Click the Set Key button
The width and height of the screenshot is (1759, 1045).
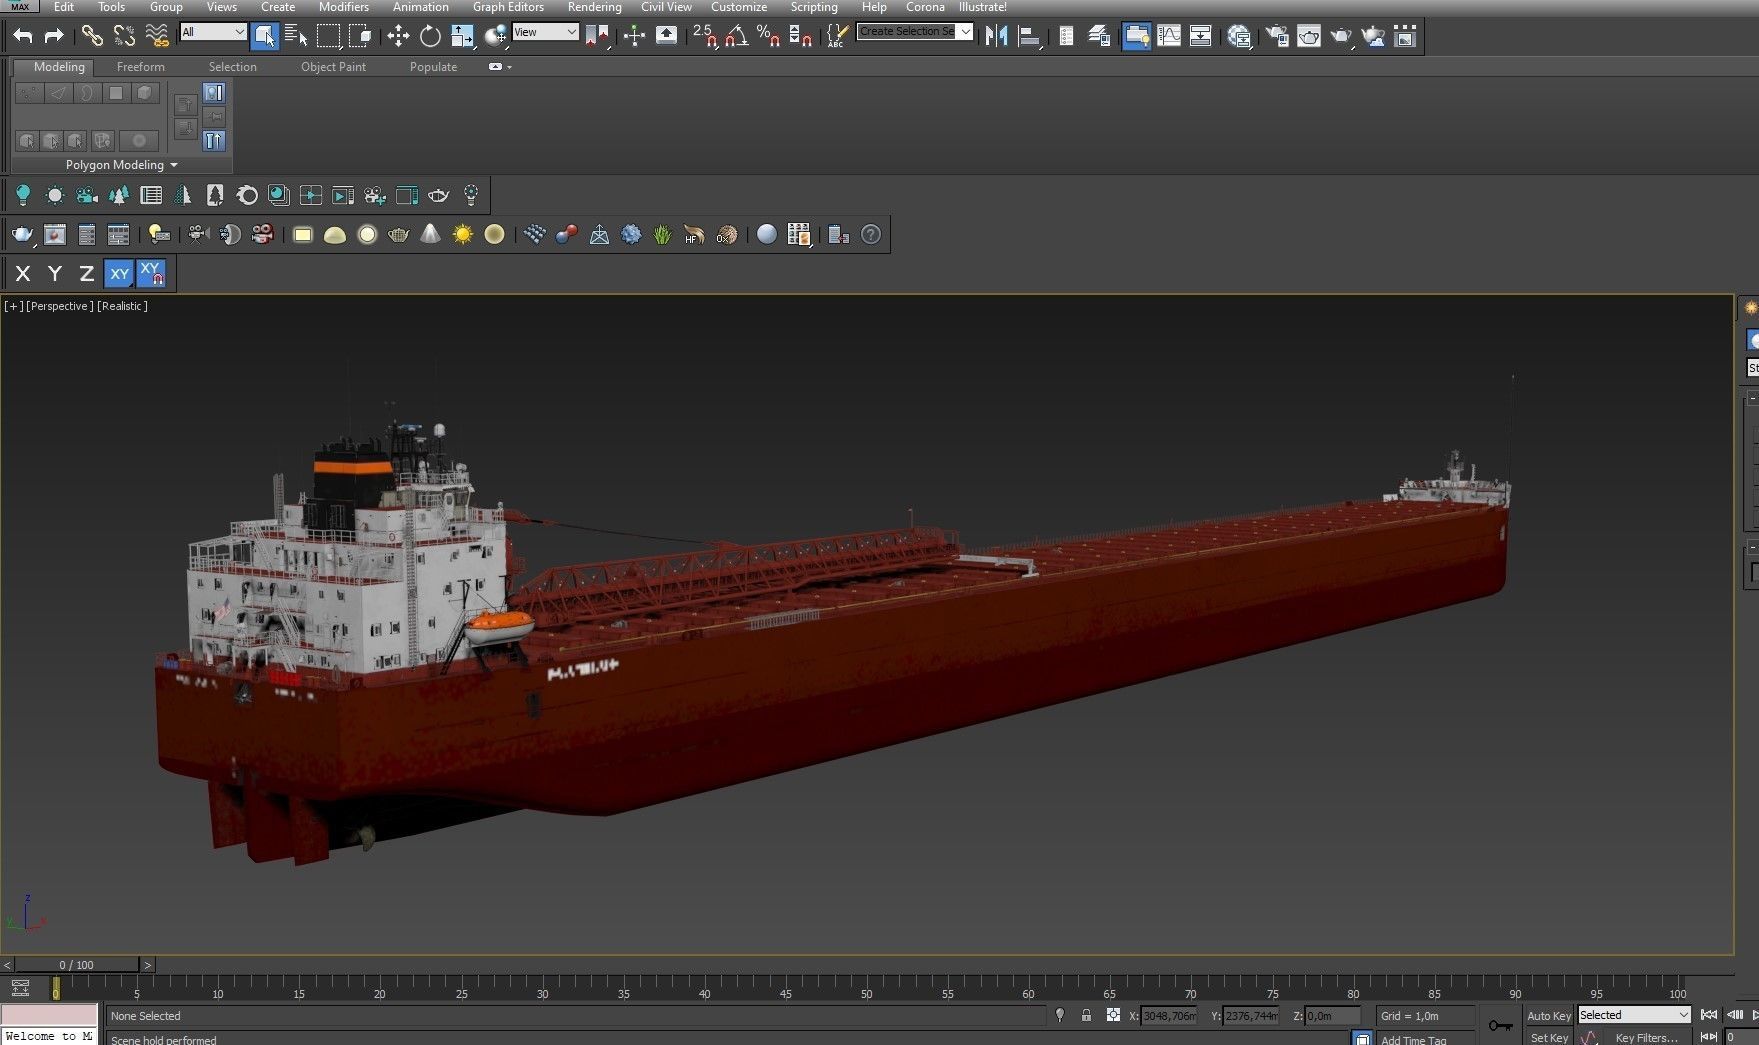(x=1548, y=1038)
